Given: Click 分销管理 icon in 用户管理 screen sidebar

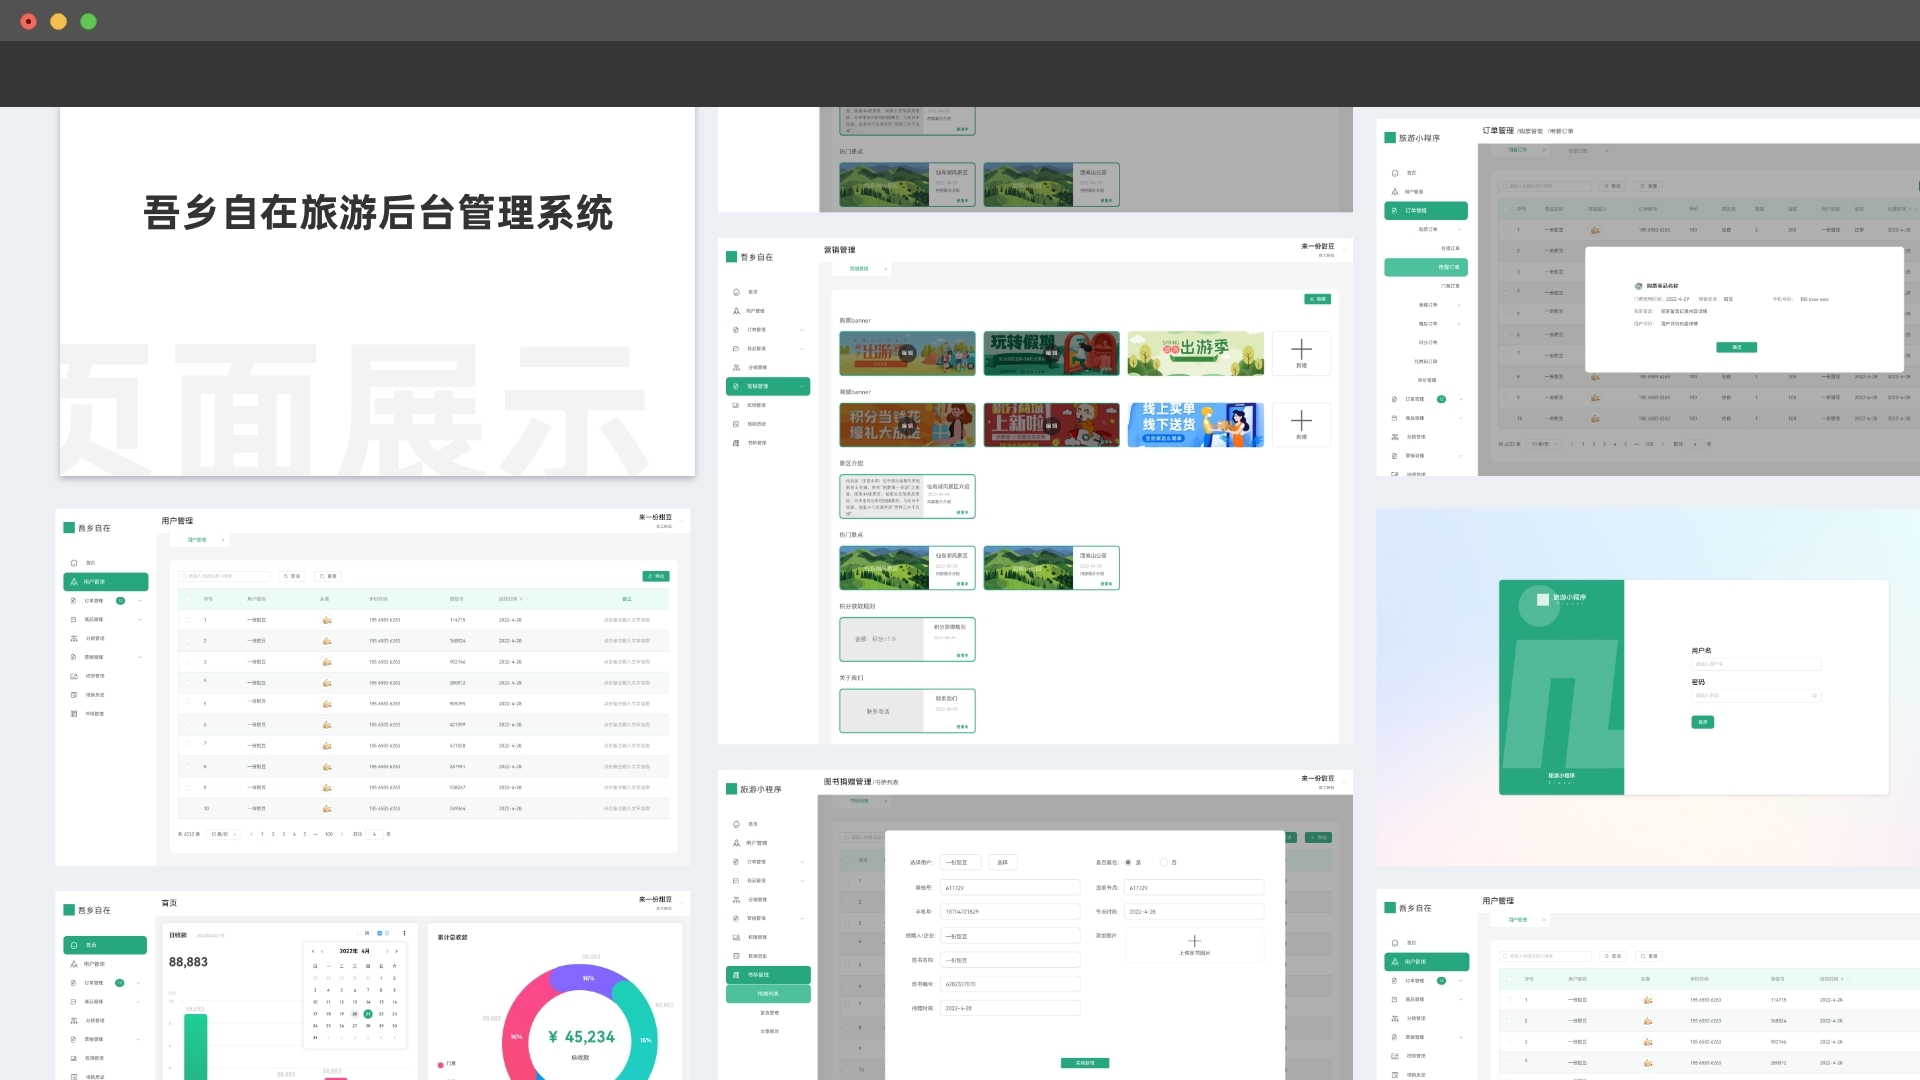Looking at the screenshot, I should (x=74, y=638).
